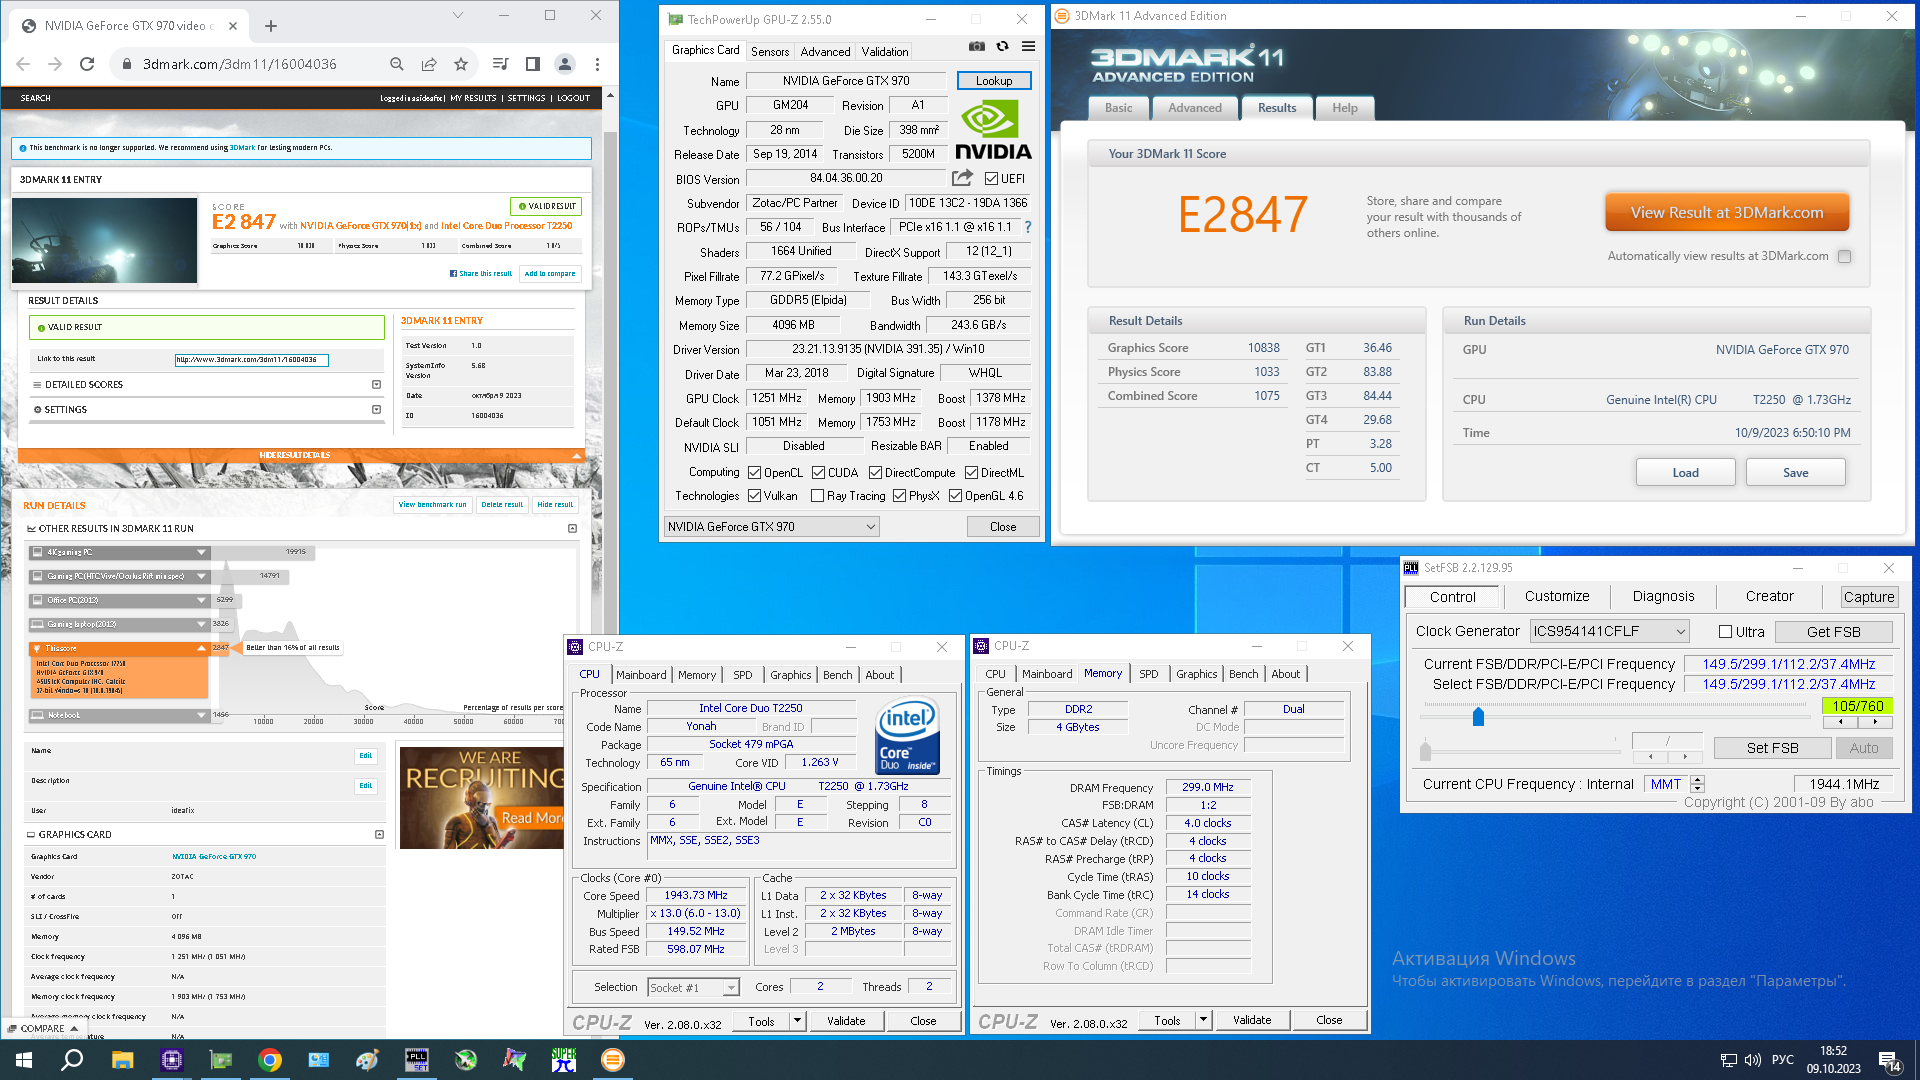The image size is (1920, 1080).
Task: Toggle Ray Tracing checkbox
Action: 817,496
